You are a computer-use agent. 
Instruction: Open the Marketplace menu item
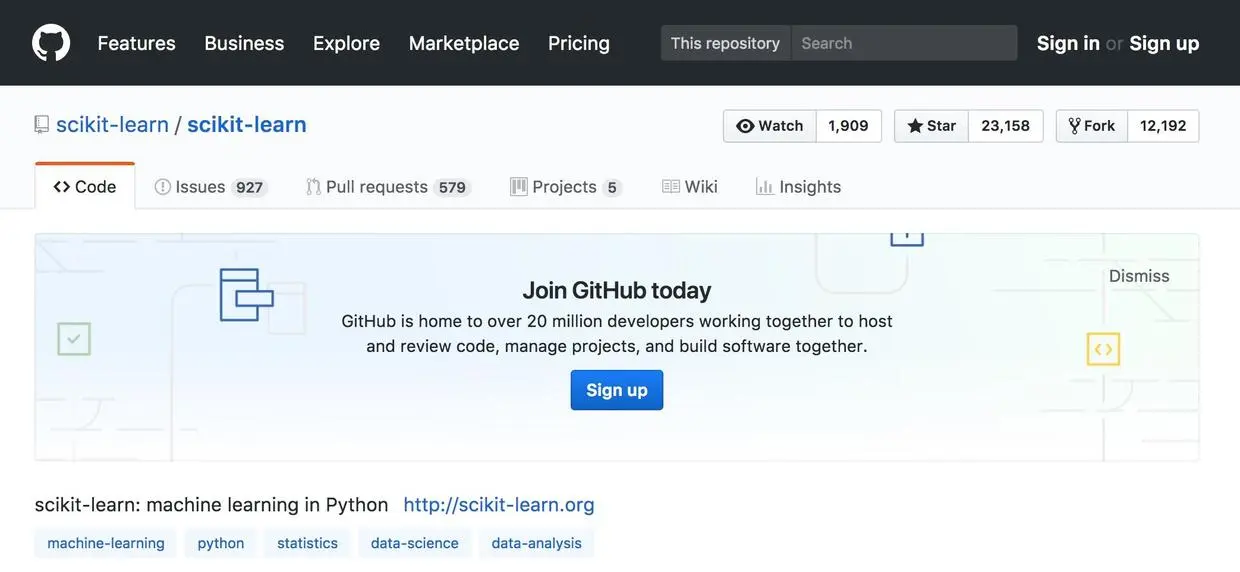(464, 43)
